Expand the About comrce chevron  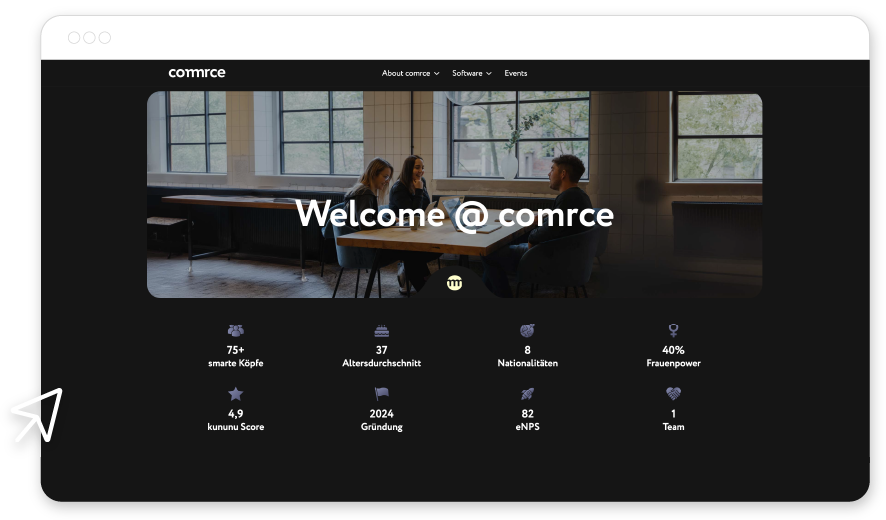[x=437, y=73]
